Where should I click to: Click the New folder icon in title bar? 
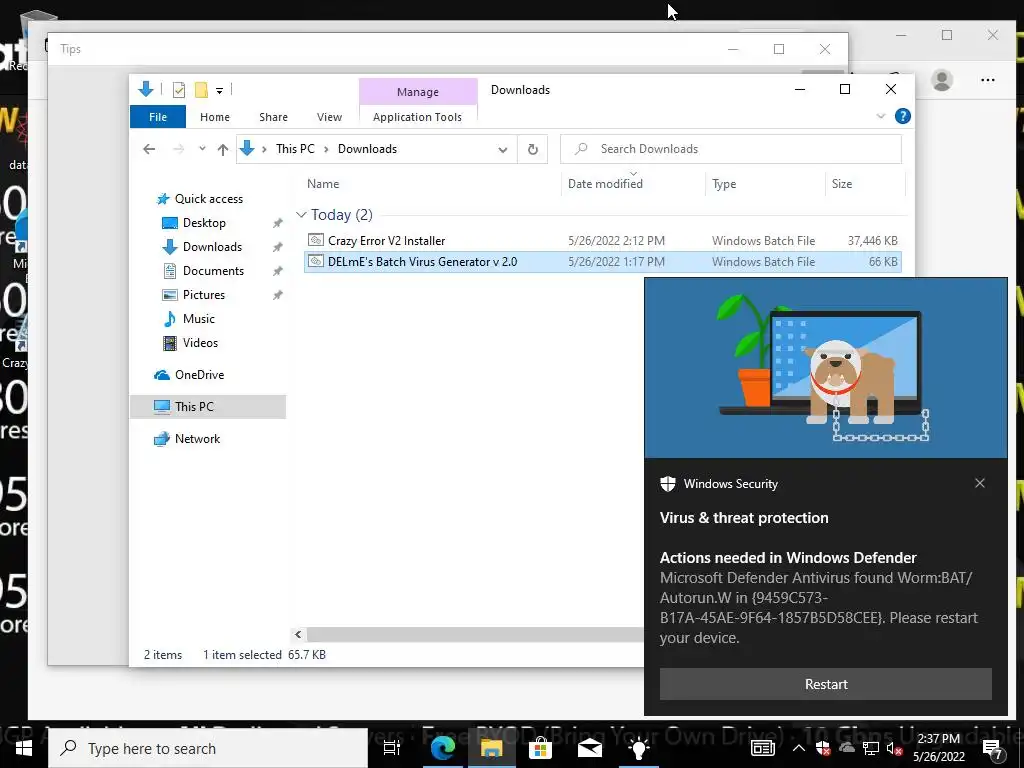click(x=201, y=90)
